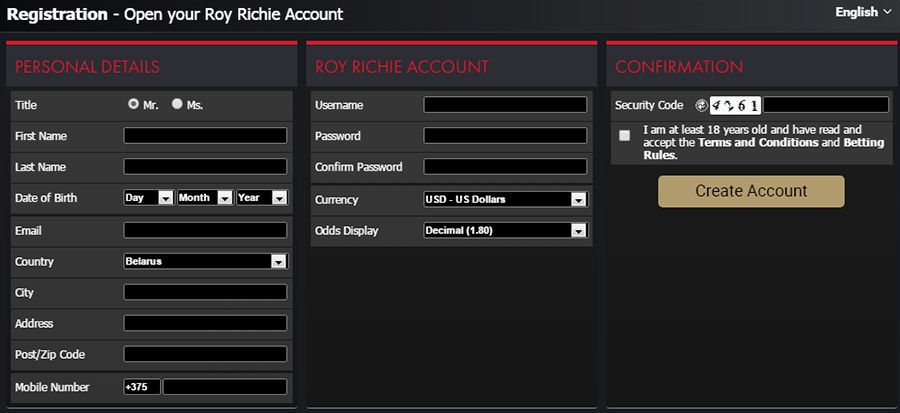Open the Day of birth dropdown
Viewport: 900px width, 413px height.
click(149, 198)
